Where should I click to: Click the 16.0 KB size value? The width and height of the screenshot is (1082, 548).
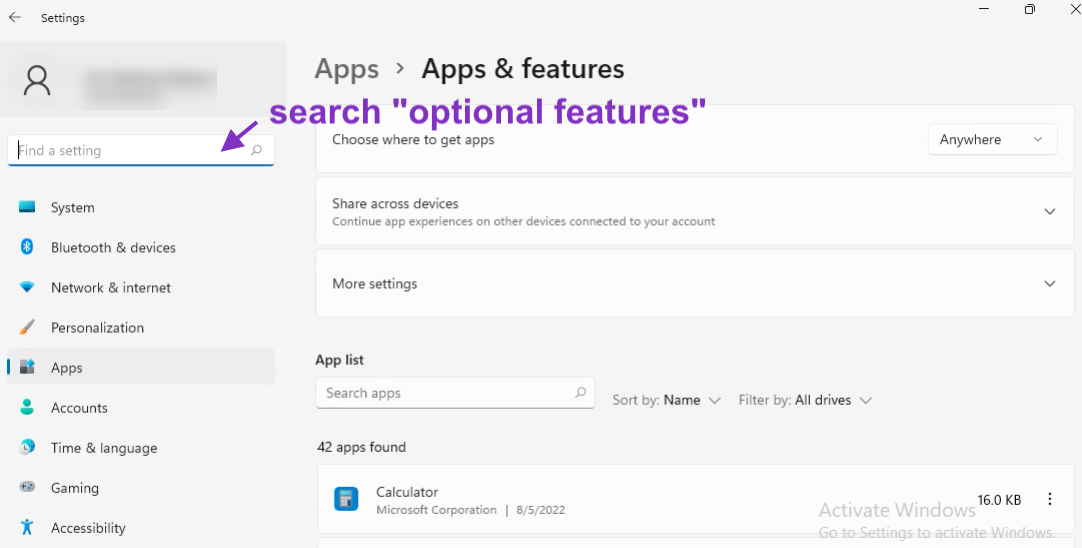[999, 500]
